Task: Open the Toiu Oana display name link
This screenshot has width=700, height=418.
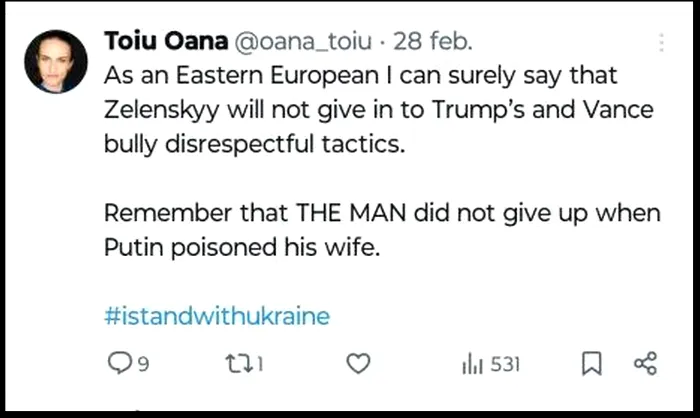Action: tap(165, 42)
